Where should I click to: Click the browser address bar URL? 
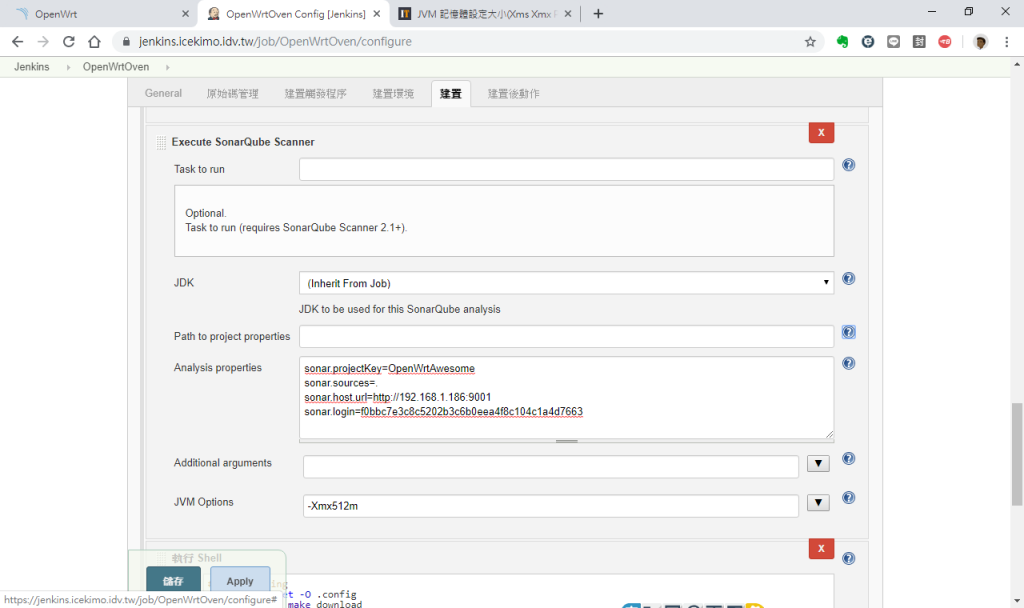click(275, 42)
